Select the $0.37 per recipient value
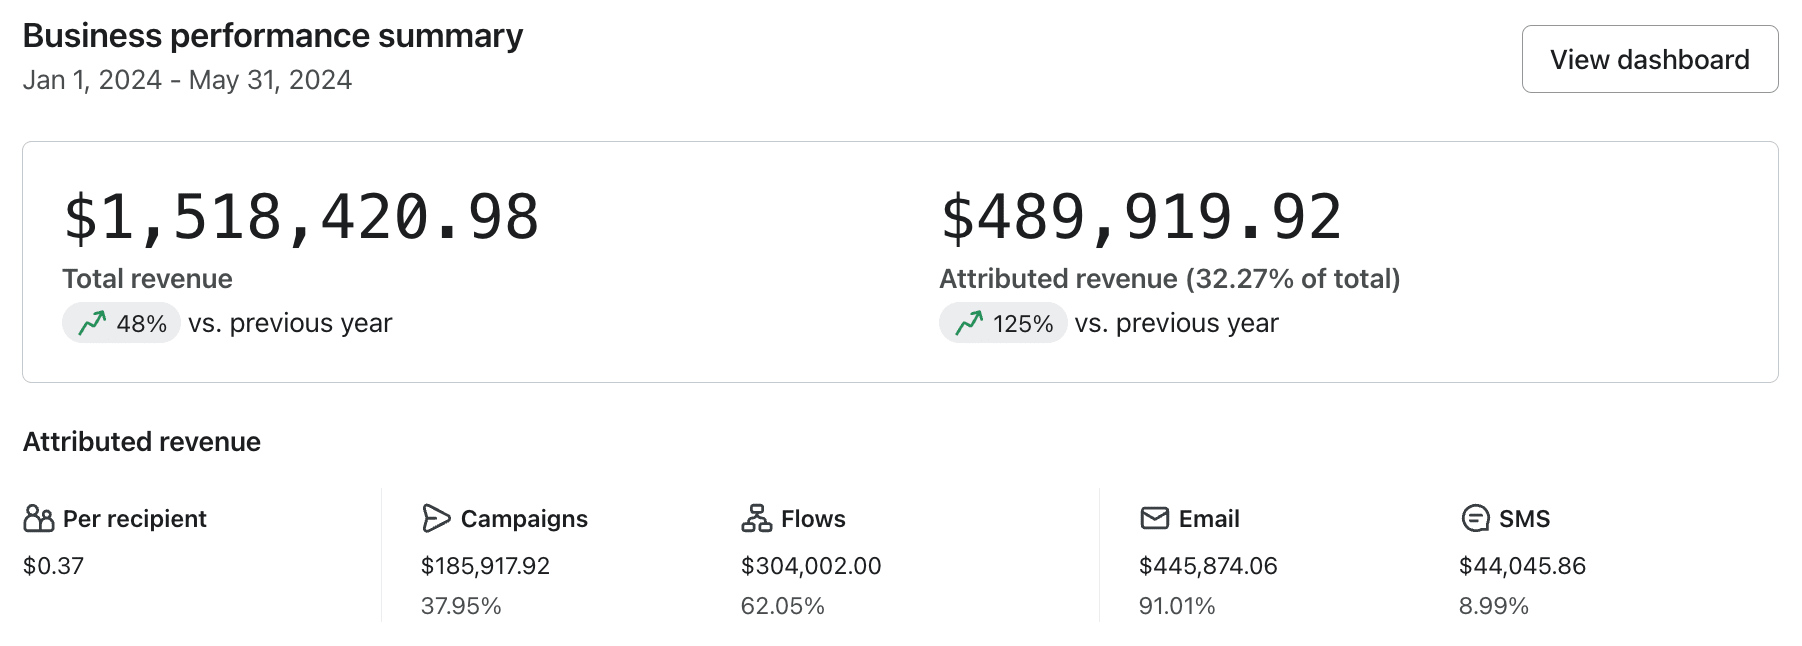1802x646 pixels. tap(53, 566)
